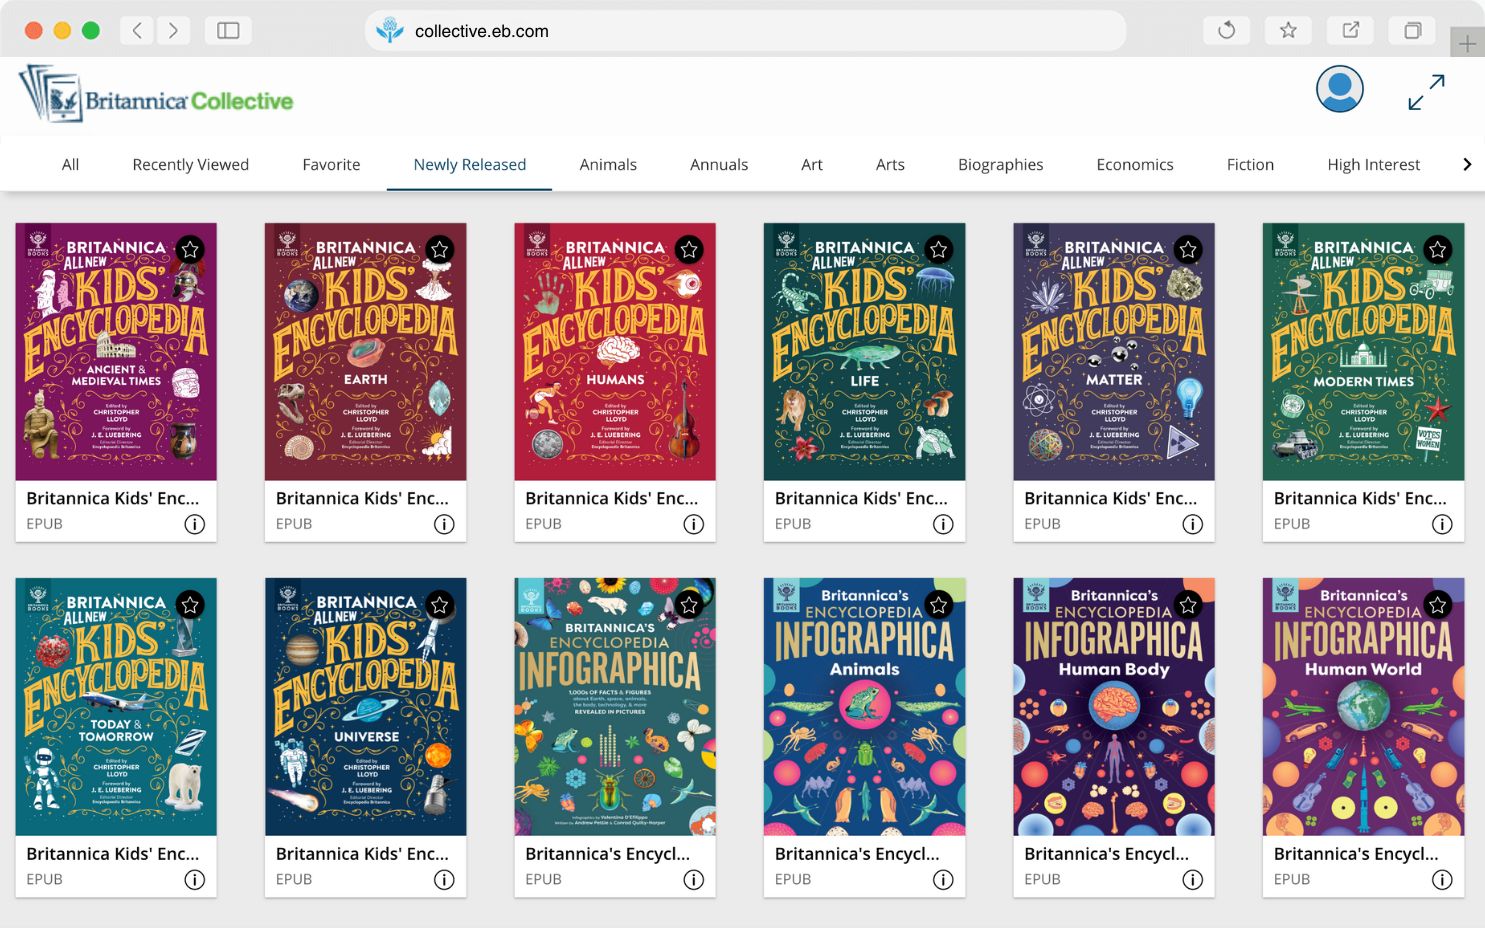Open the user profile avatar
1485x928 pixels.
point(1339,90)
